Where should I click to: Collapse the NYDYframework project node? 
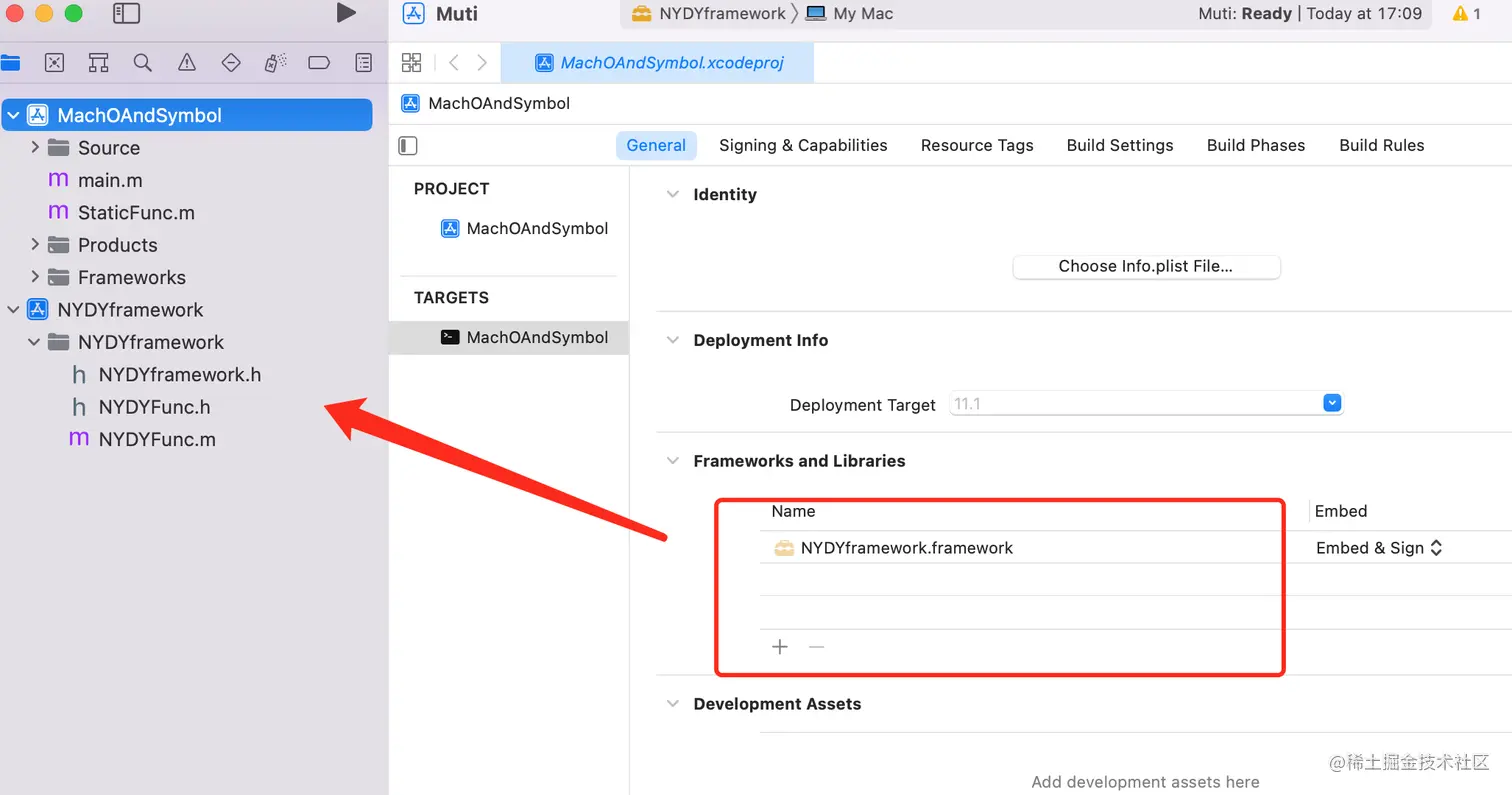(x=13, y=310)
